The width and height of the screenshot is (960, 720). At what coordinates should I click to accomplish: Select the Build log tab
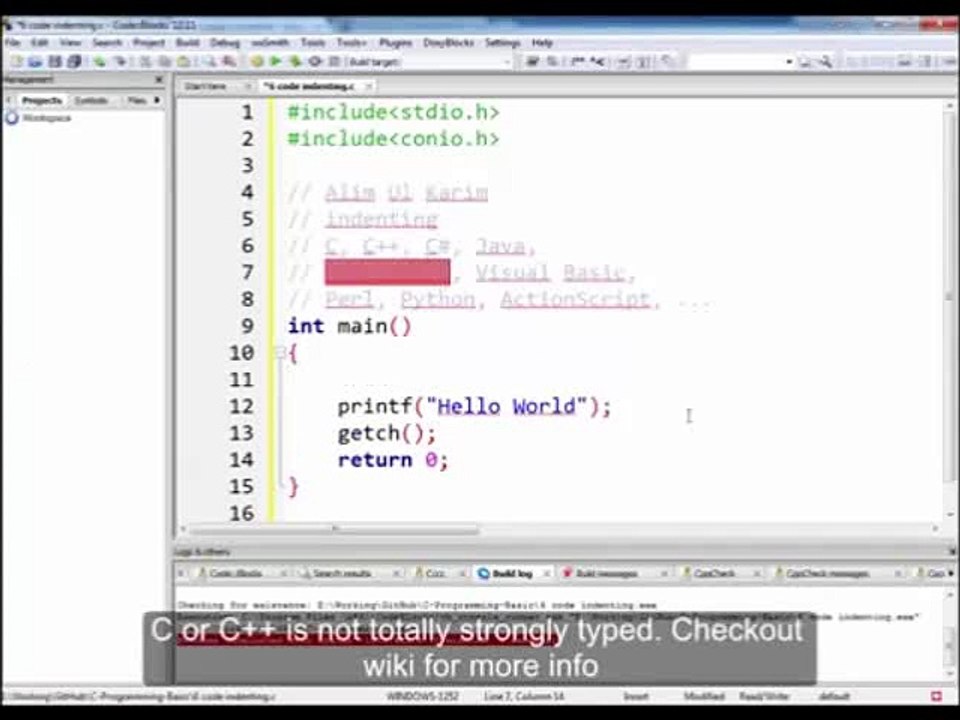click(512, 573)
